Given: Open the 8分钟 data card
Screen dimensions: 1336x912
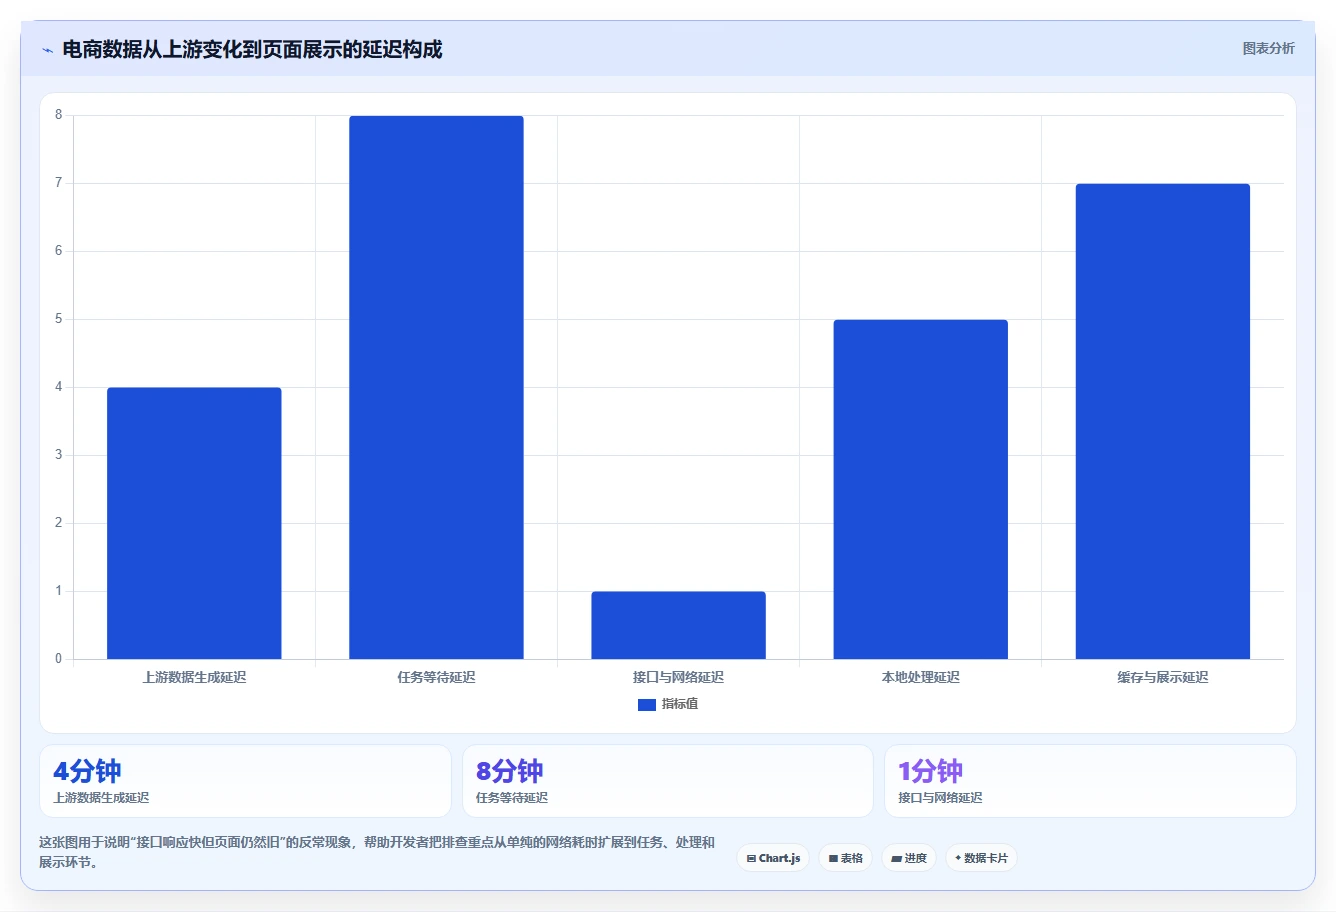Looking at the screenshot, I should point(668,781).
